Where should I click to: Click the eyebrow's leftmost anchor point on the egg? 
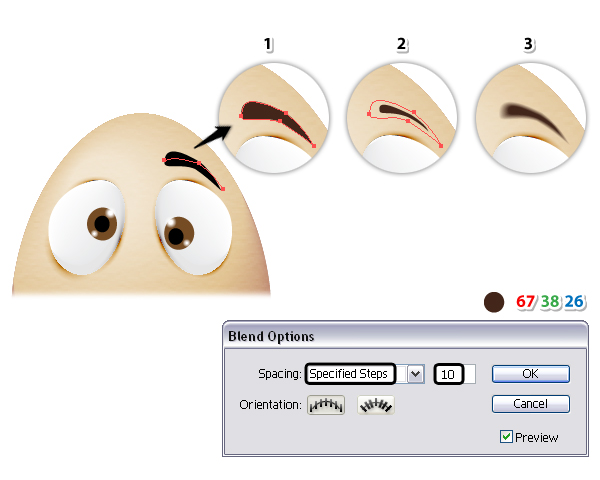(165, 160)
